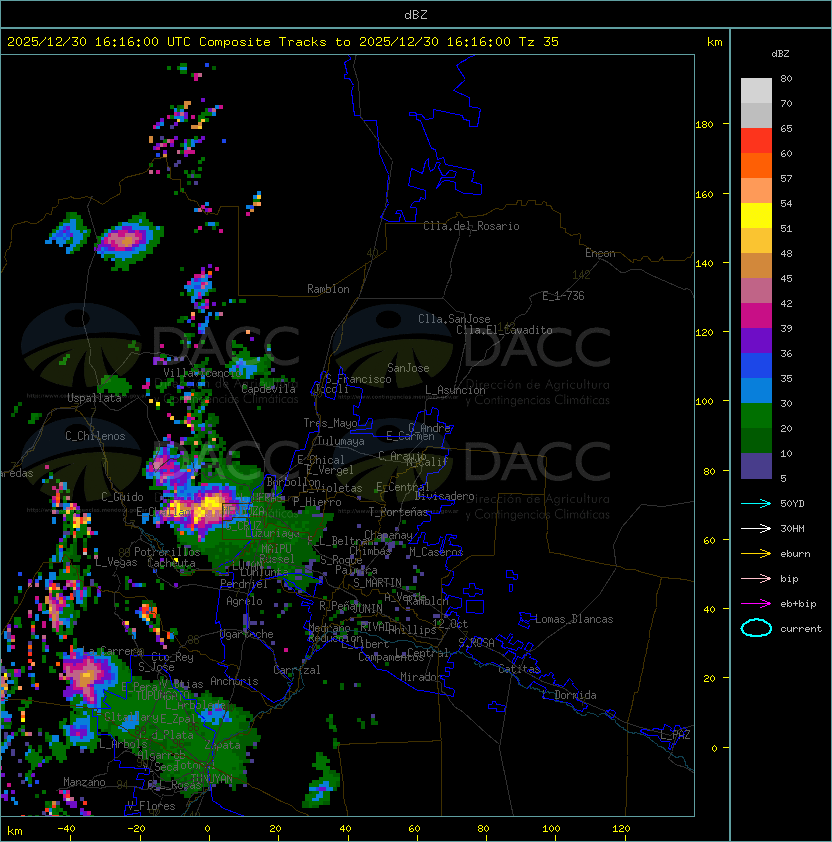This screenshot has height=842, width=832.
Task: Click the C_Chilenos label
Action: (95, 436)
